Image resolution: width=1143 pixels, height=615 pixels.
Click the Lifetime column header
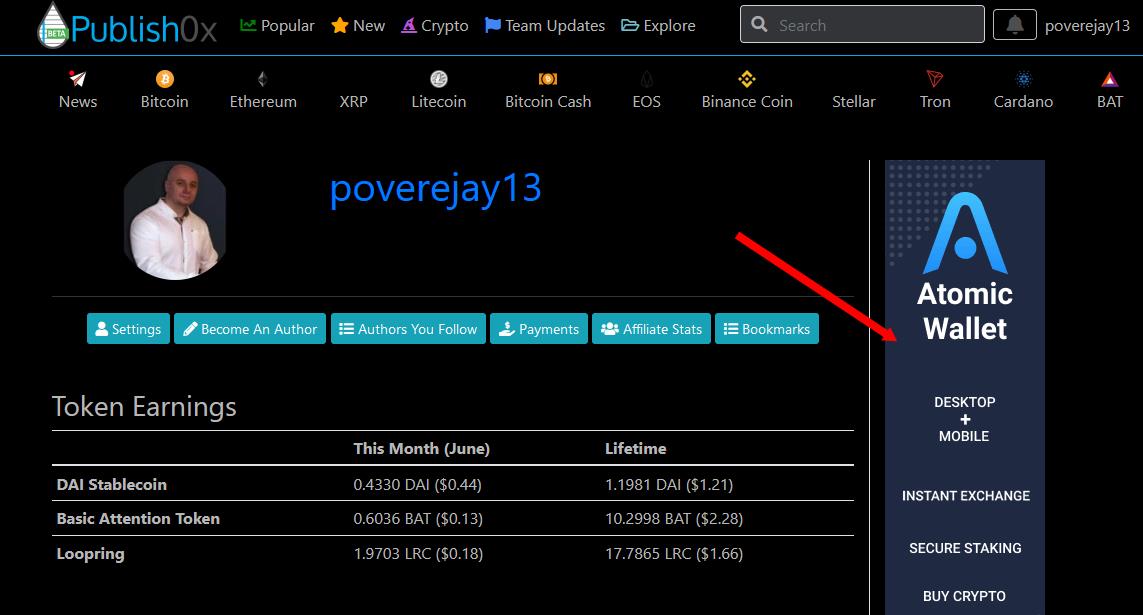pyautogui.click(x=636, y=449)
